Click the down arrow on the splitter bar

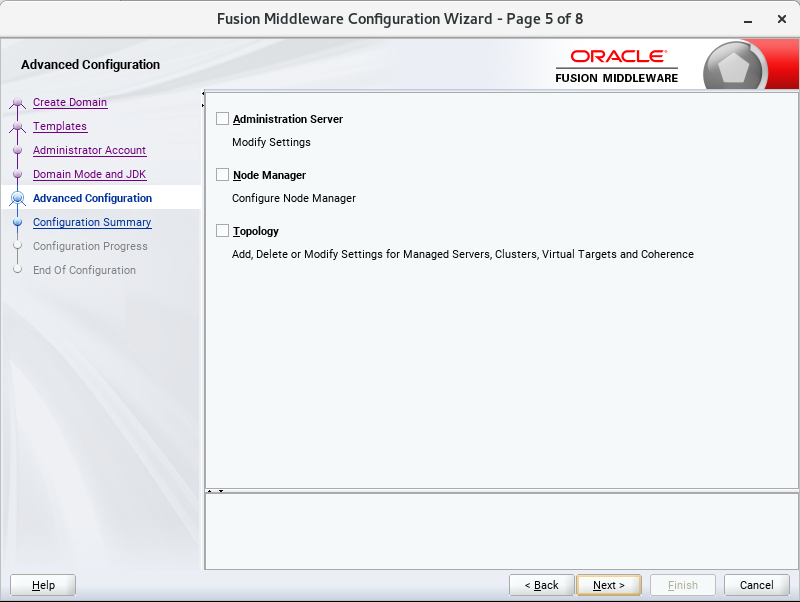[221, 491]
